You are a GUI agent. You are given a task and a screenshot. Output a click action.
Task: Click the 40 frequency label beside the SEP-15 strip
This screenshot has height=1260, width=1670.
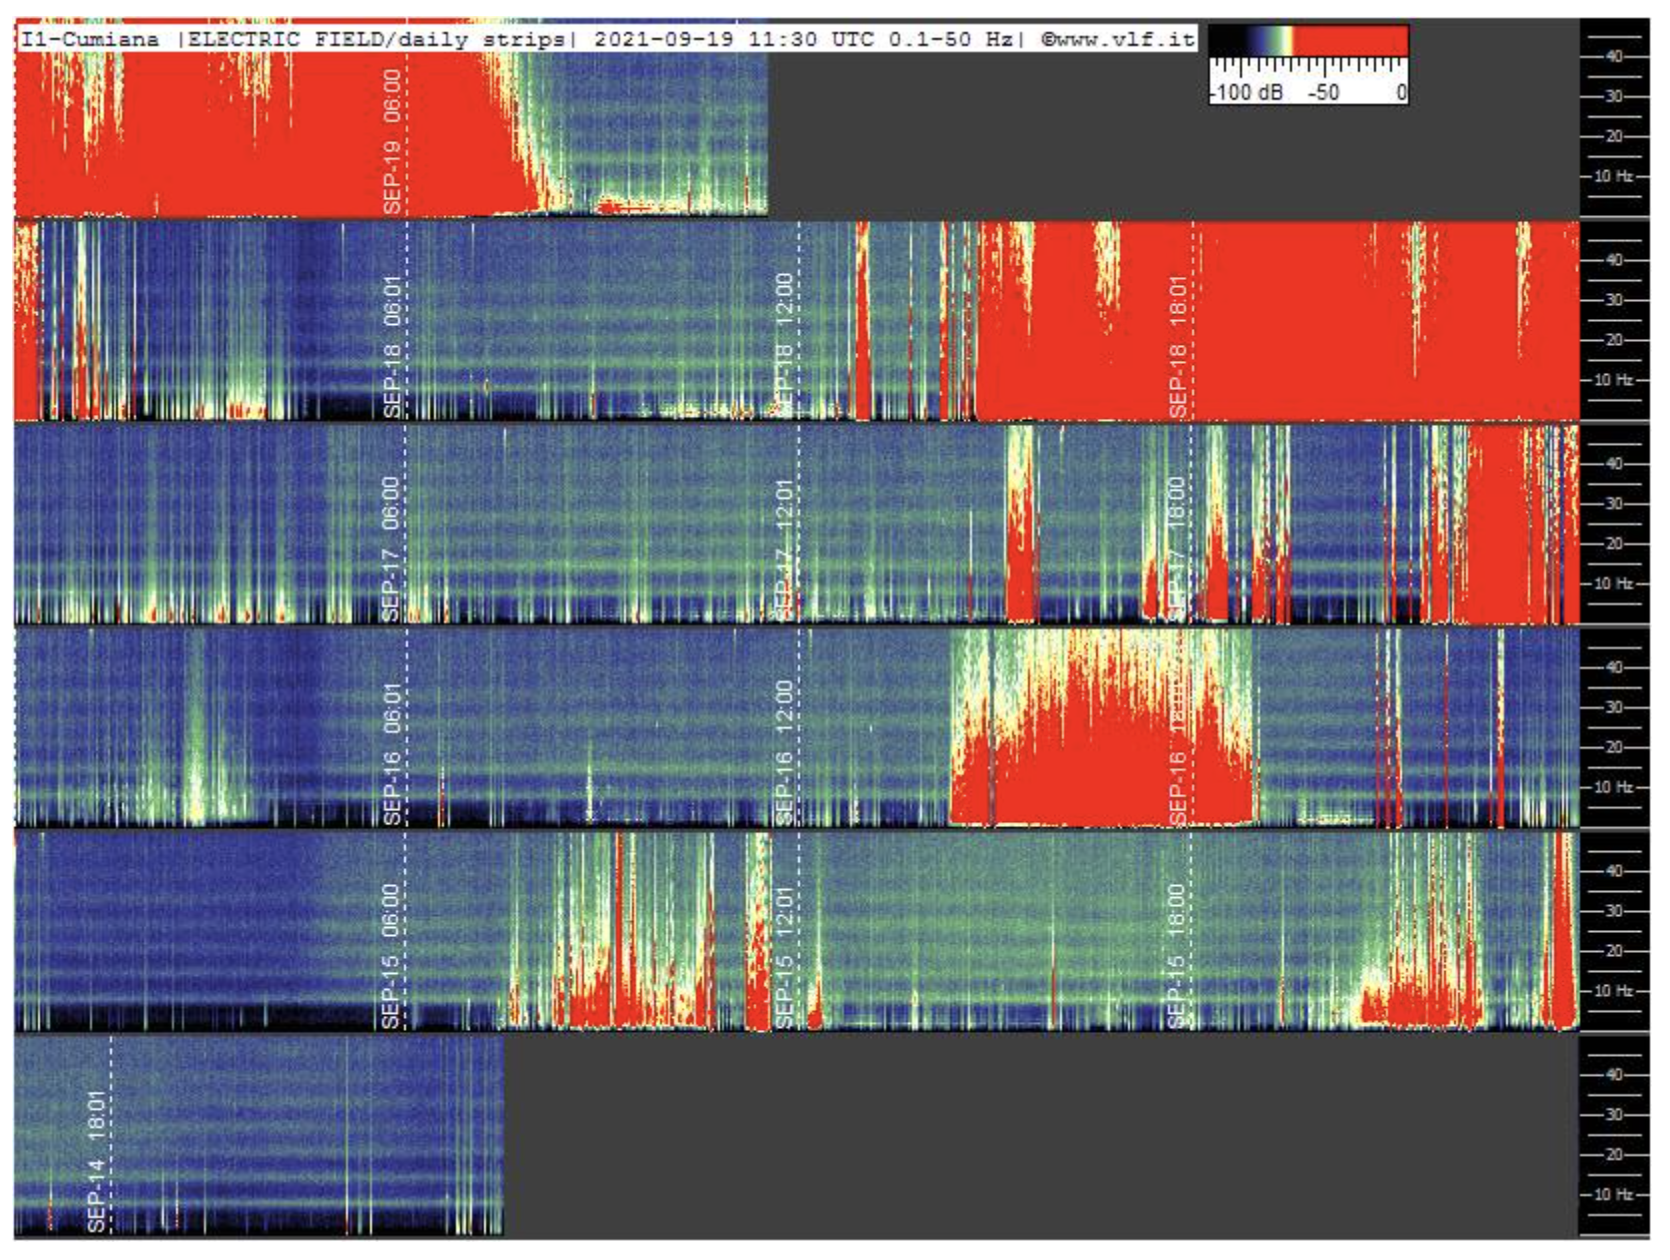point(1614,871)
